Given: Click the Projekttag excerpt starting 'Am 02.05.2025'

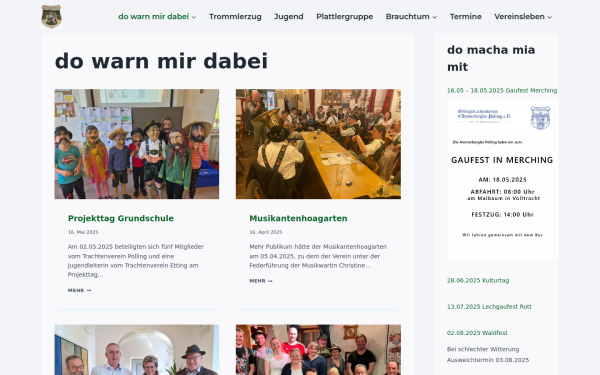Looking at the screenshot, I should (136, 261).
